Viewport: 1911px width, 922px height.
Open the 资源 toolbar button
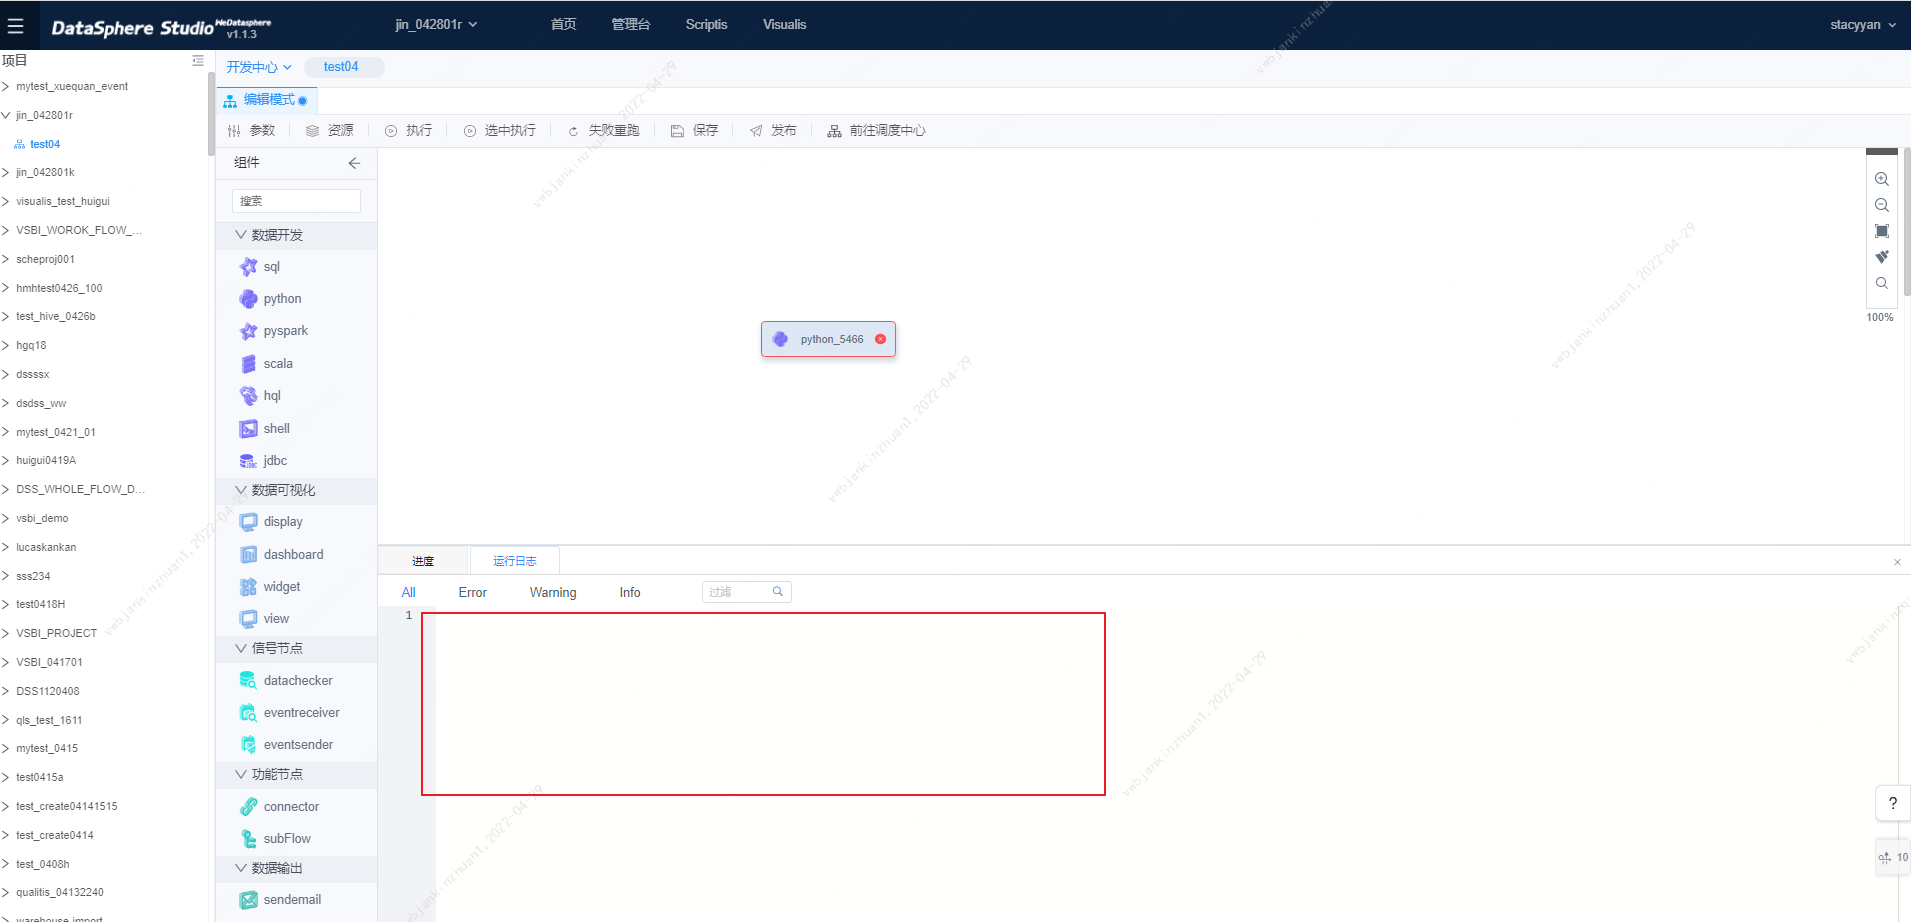click(330, 131)
